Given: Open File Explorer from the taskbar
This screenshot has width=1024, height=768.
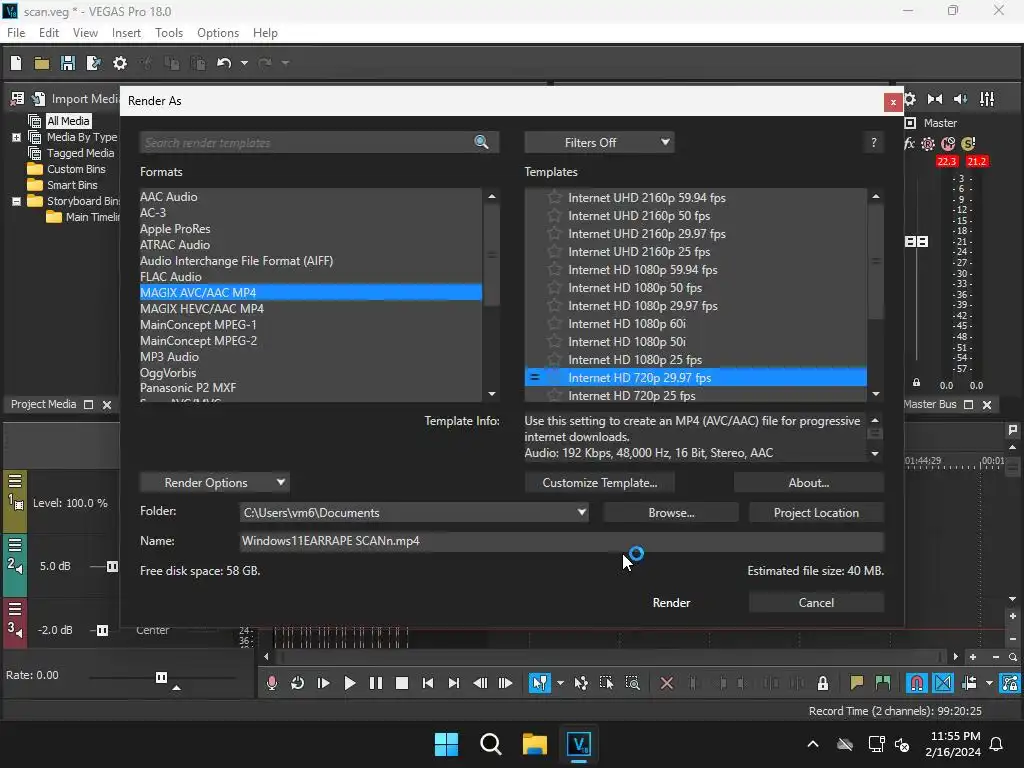Looking at the screenshot, I should 534,744.
